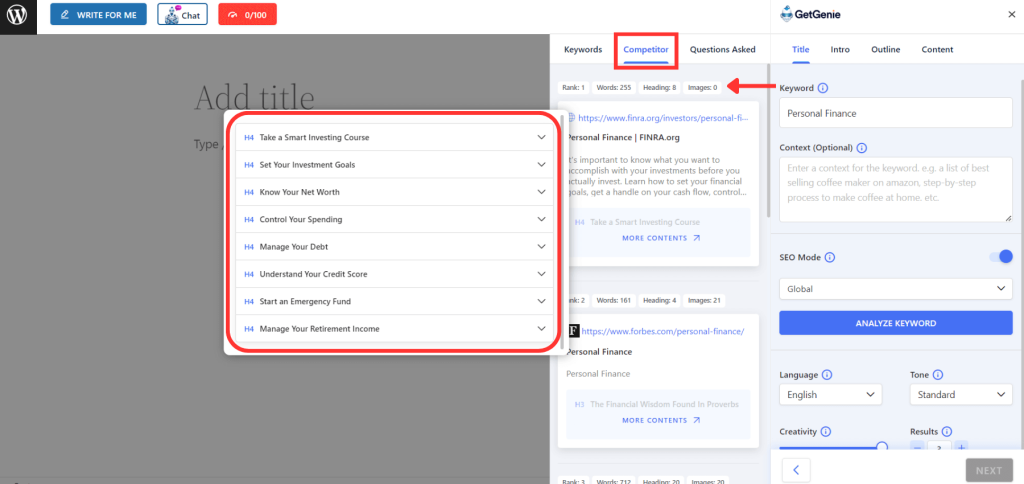Click the Add title heading field

[x=255, y=98]
